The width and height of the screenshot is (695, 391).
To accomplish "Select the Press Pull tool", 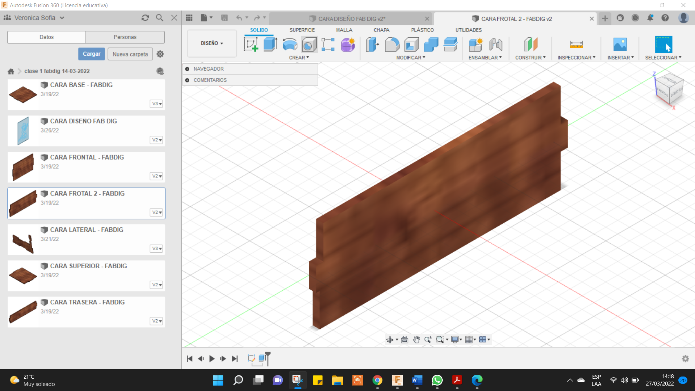I will click(372, 45).
